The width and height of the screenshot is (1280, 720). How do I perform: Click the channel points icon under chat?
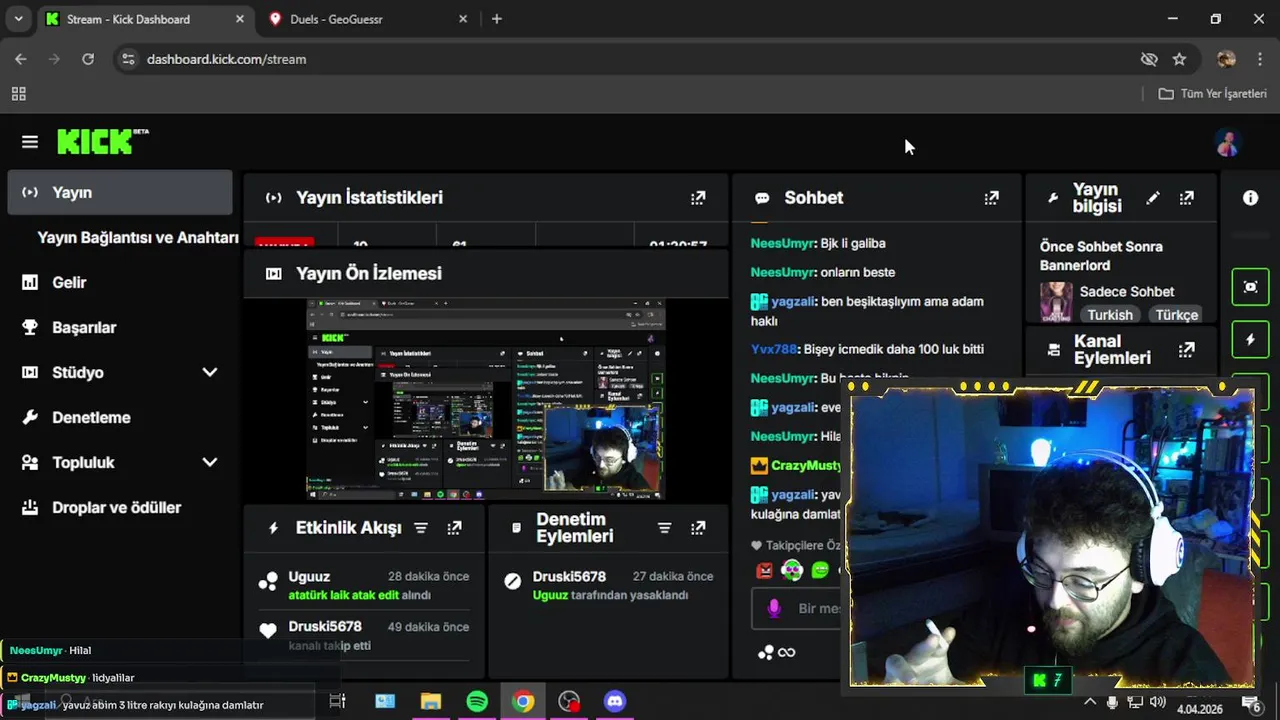(766, 653)
